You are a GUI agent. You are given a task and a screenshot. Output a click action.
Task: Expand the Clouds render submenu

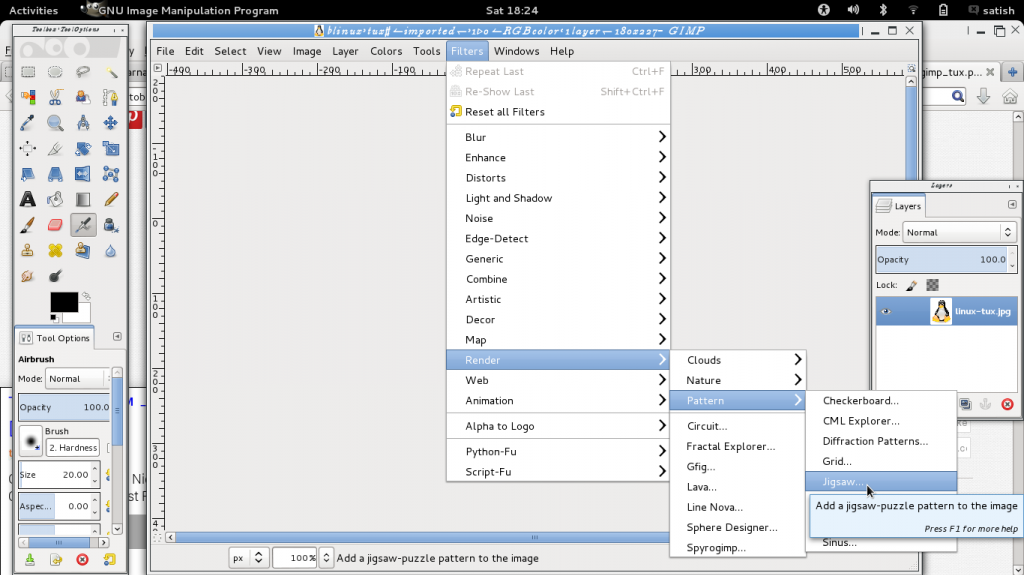tap(738, 360)
